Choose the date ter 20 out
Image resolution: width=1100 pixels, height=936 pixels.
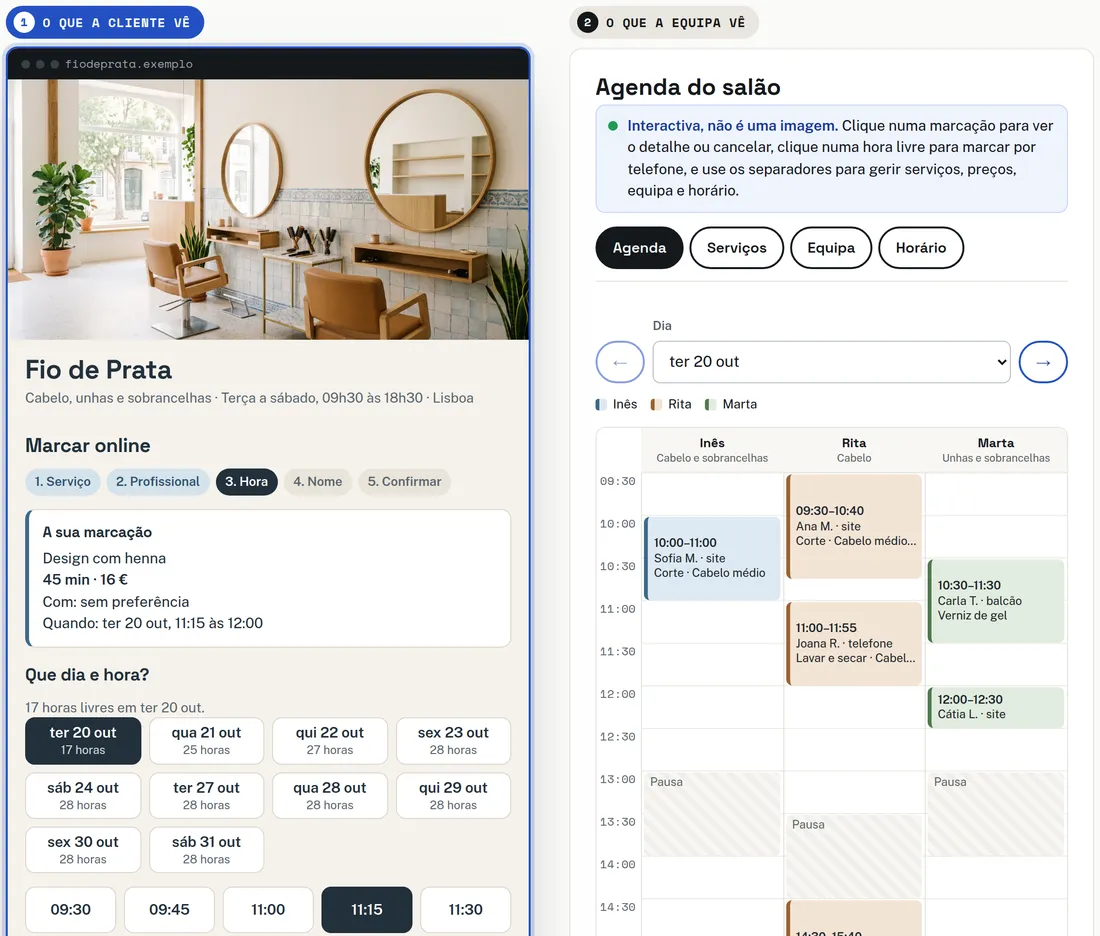pos(83,740)
